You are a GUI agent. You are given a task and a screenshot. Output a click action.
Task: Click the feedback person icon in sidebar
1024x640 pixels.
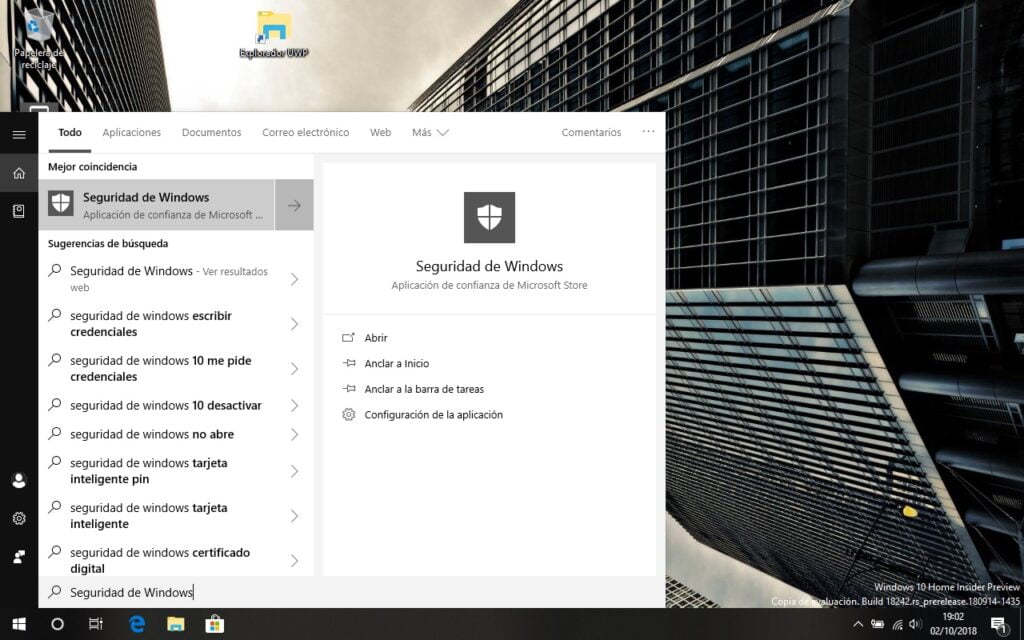(x=19, y=557)
